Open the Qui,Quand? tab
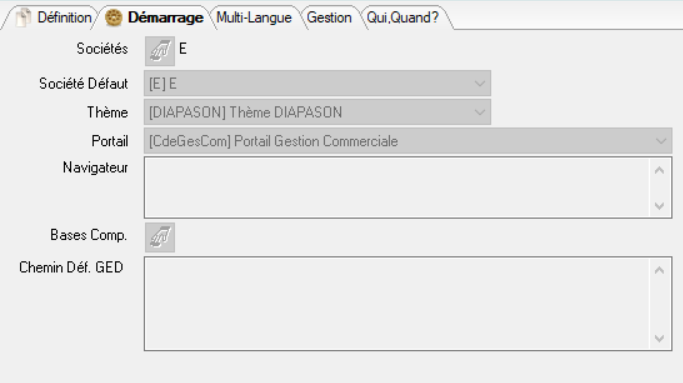The height and width of the screenshot is (383, 683). click(x=402, y=17)
